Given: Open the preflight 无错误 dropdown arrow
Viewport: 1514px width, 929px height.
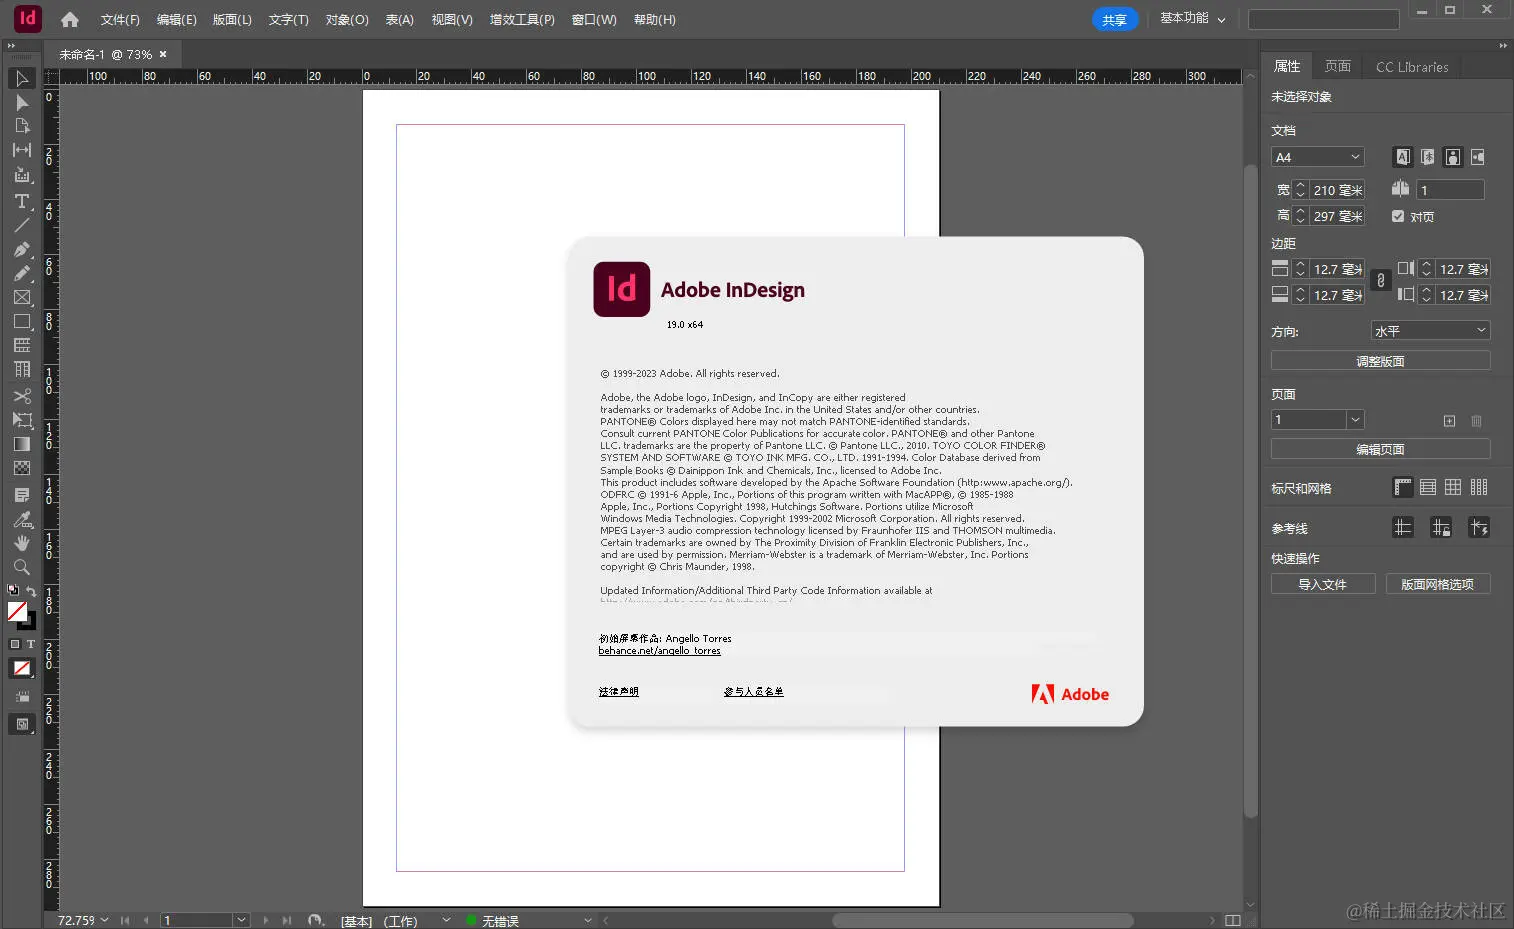Looking at the screenshot, I should (x=588, y=920).
